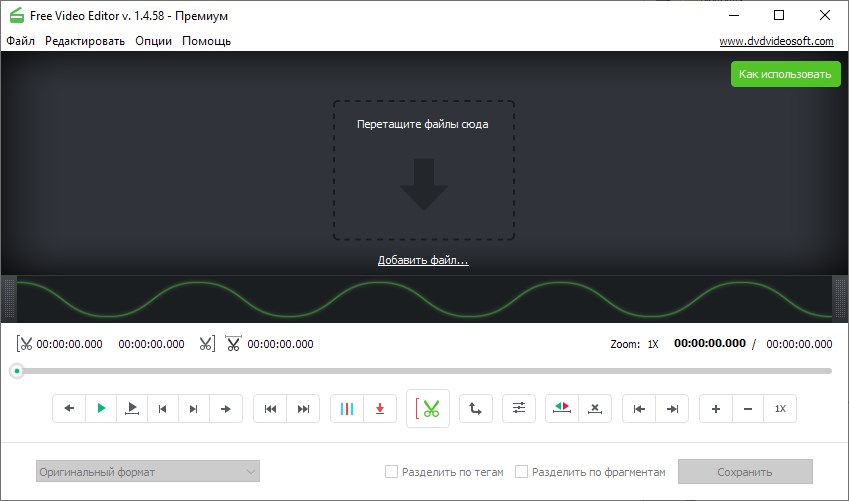The height and width of the screenshot is (501, 849).
Task: Click the Сохранить button
Action: coord(745,472)
